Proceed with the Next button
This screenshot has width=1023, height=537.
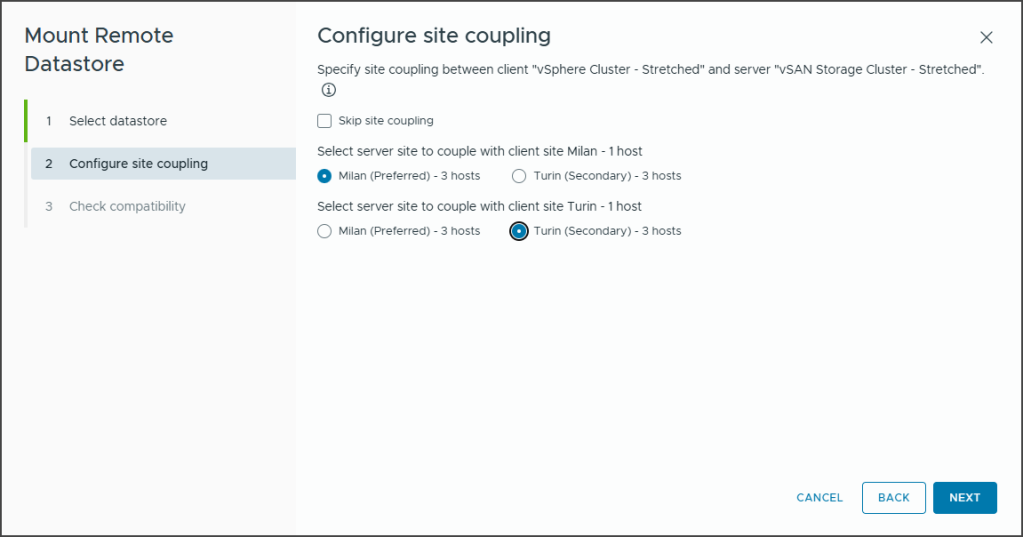pos(964,498)
